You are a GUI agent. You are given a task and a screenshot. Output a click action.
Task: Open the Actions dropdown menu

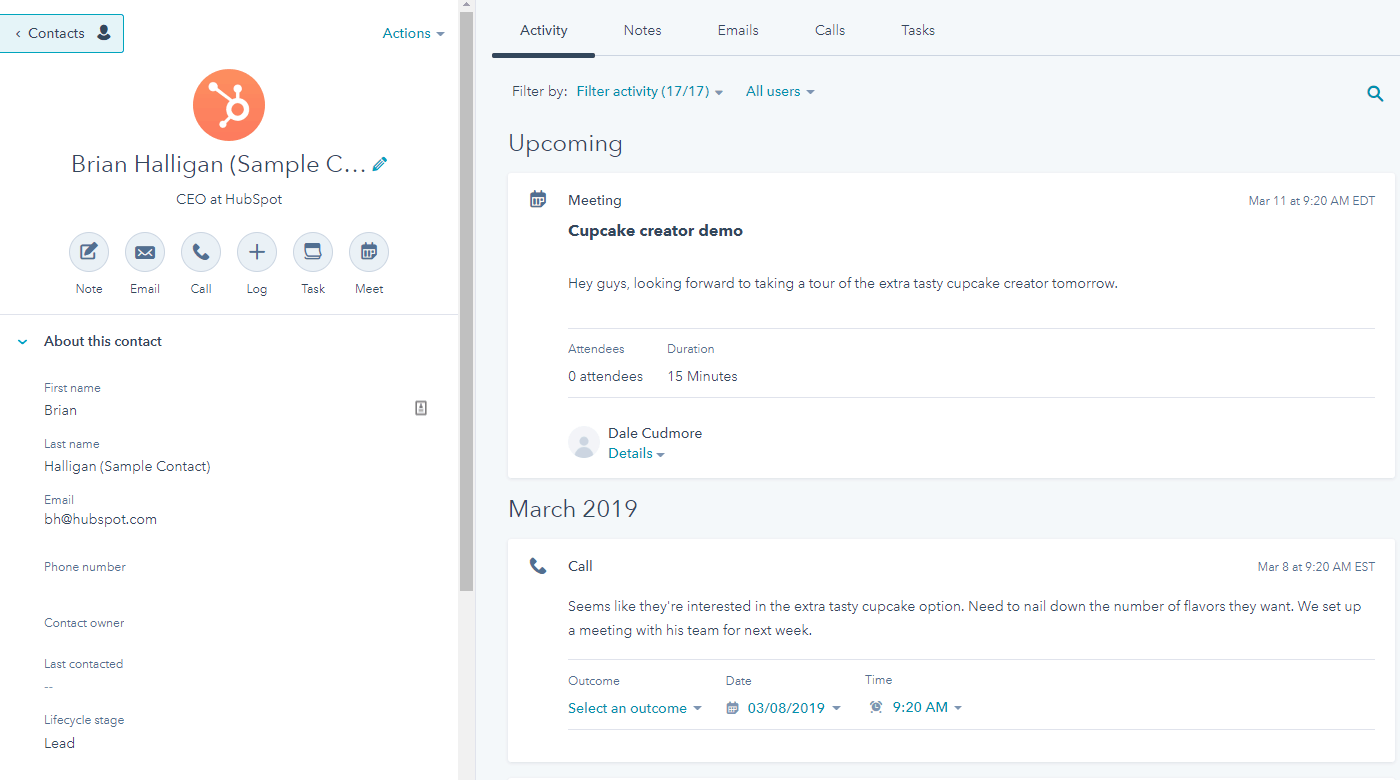click(x=413, y=33)
